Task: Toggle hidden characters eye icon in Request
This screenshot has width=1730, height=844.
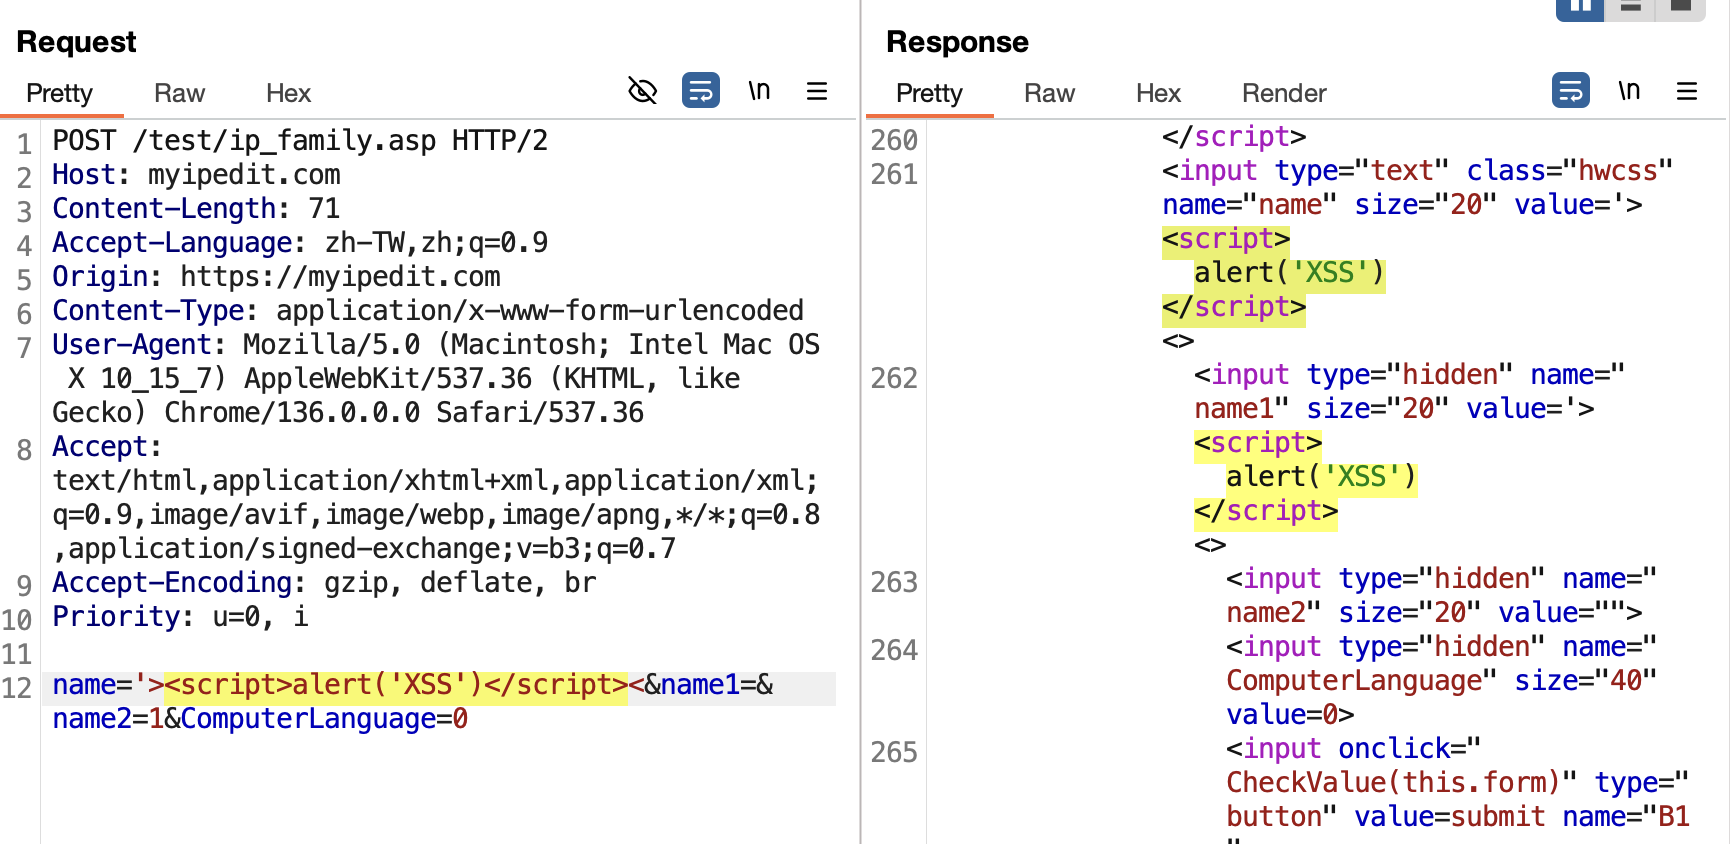Action: 642,91
